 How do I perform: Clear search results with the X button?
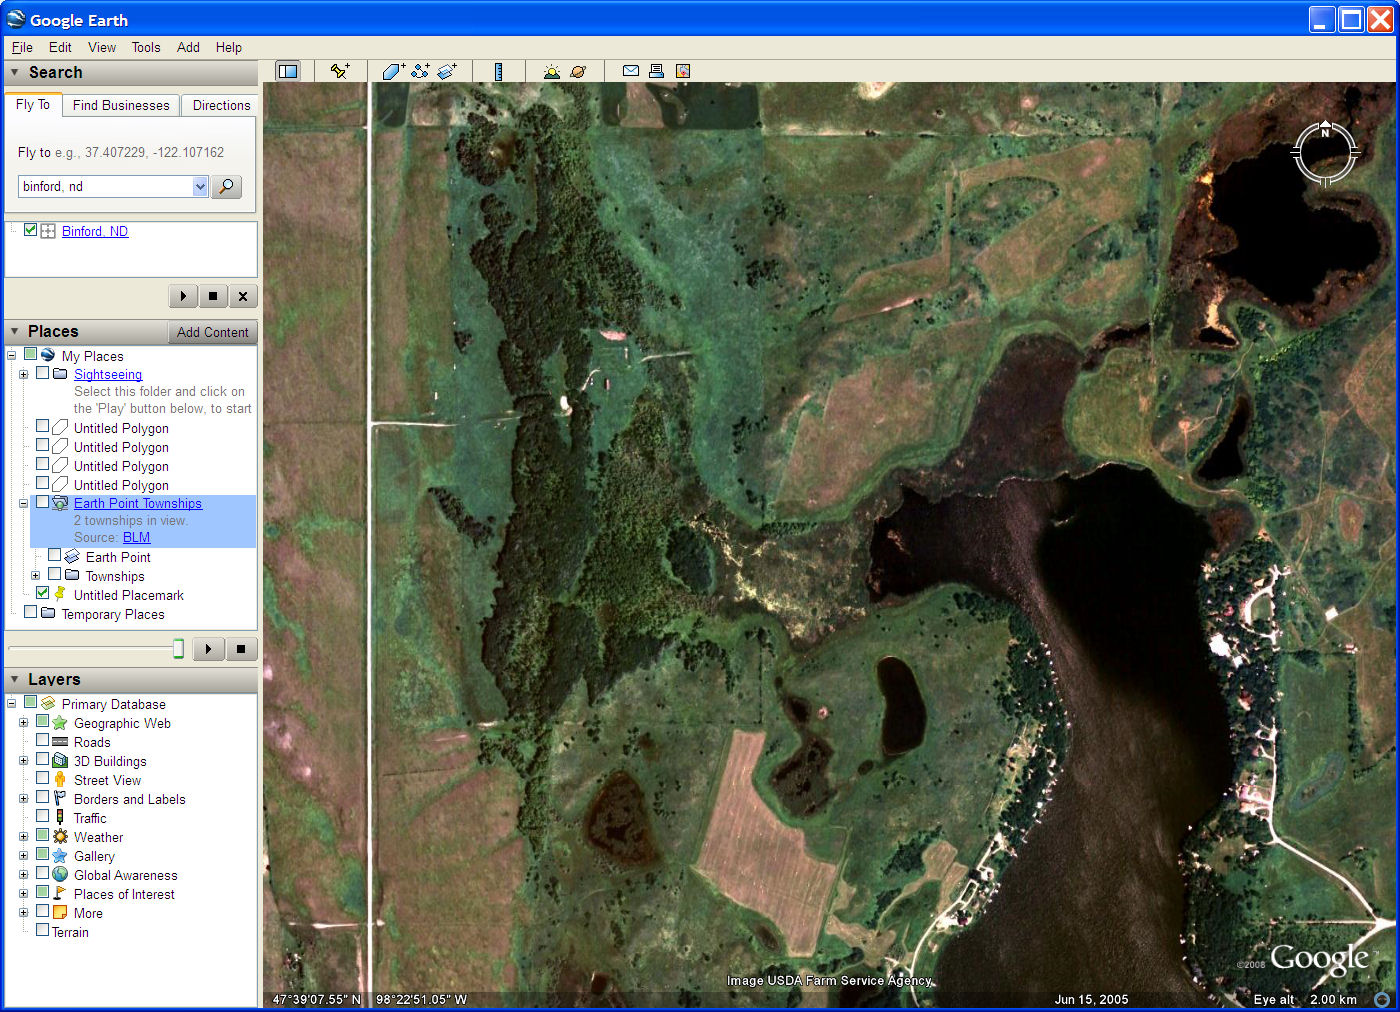[243, 296]
